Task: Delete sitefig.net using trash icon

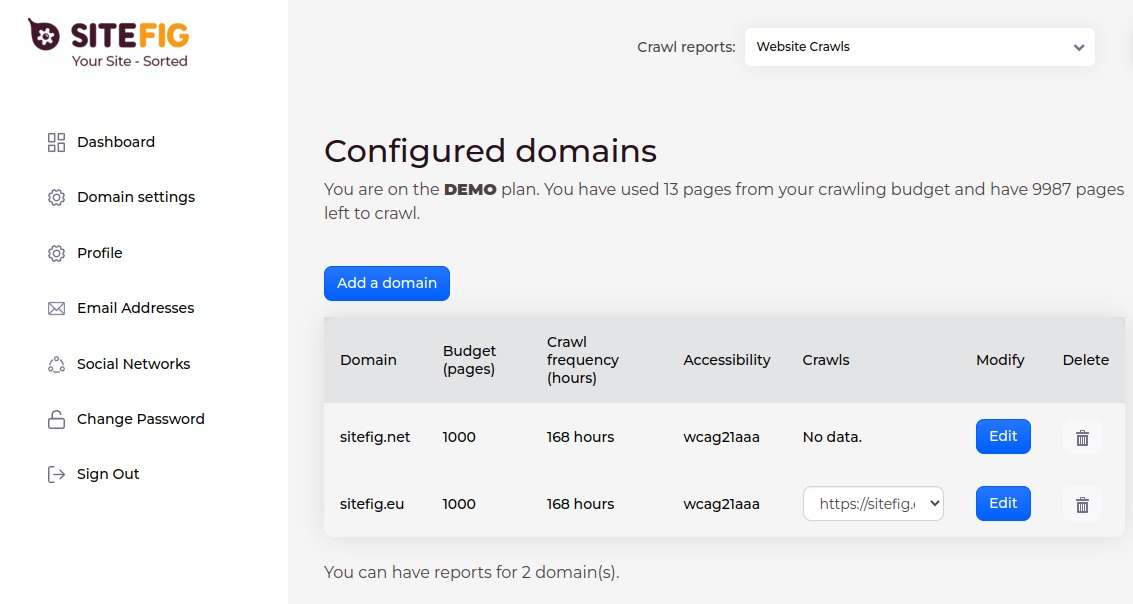Action: pyautogui.click(x=1081, y=437)
